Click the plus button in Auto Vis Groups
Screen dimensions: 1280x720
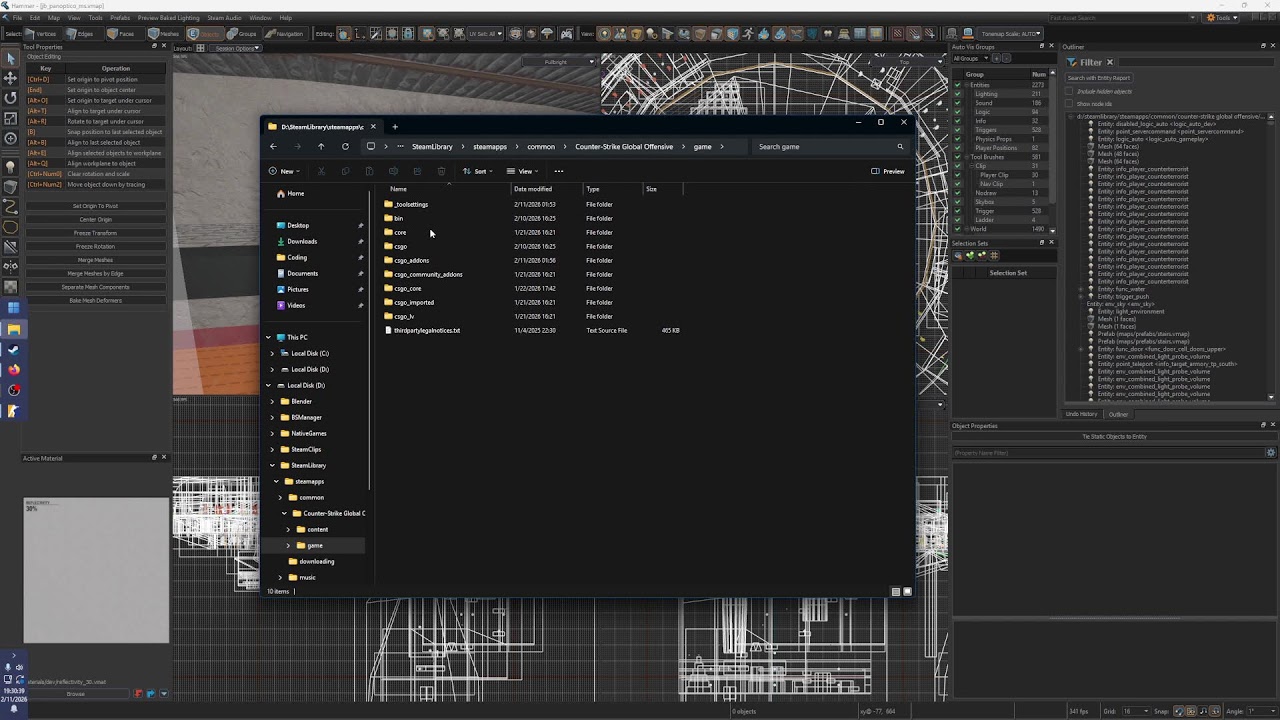pos(996,58)
